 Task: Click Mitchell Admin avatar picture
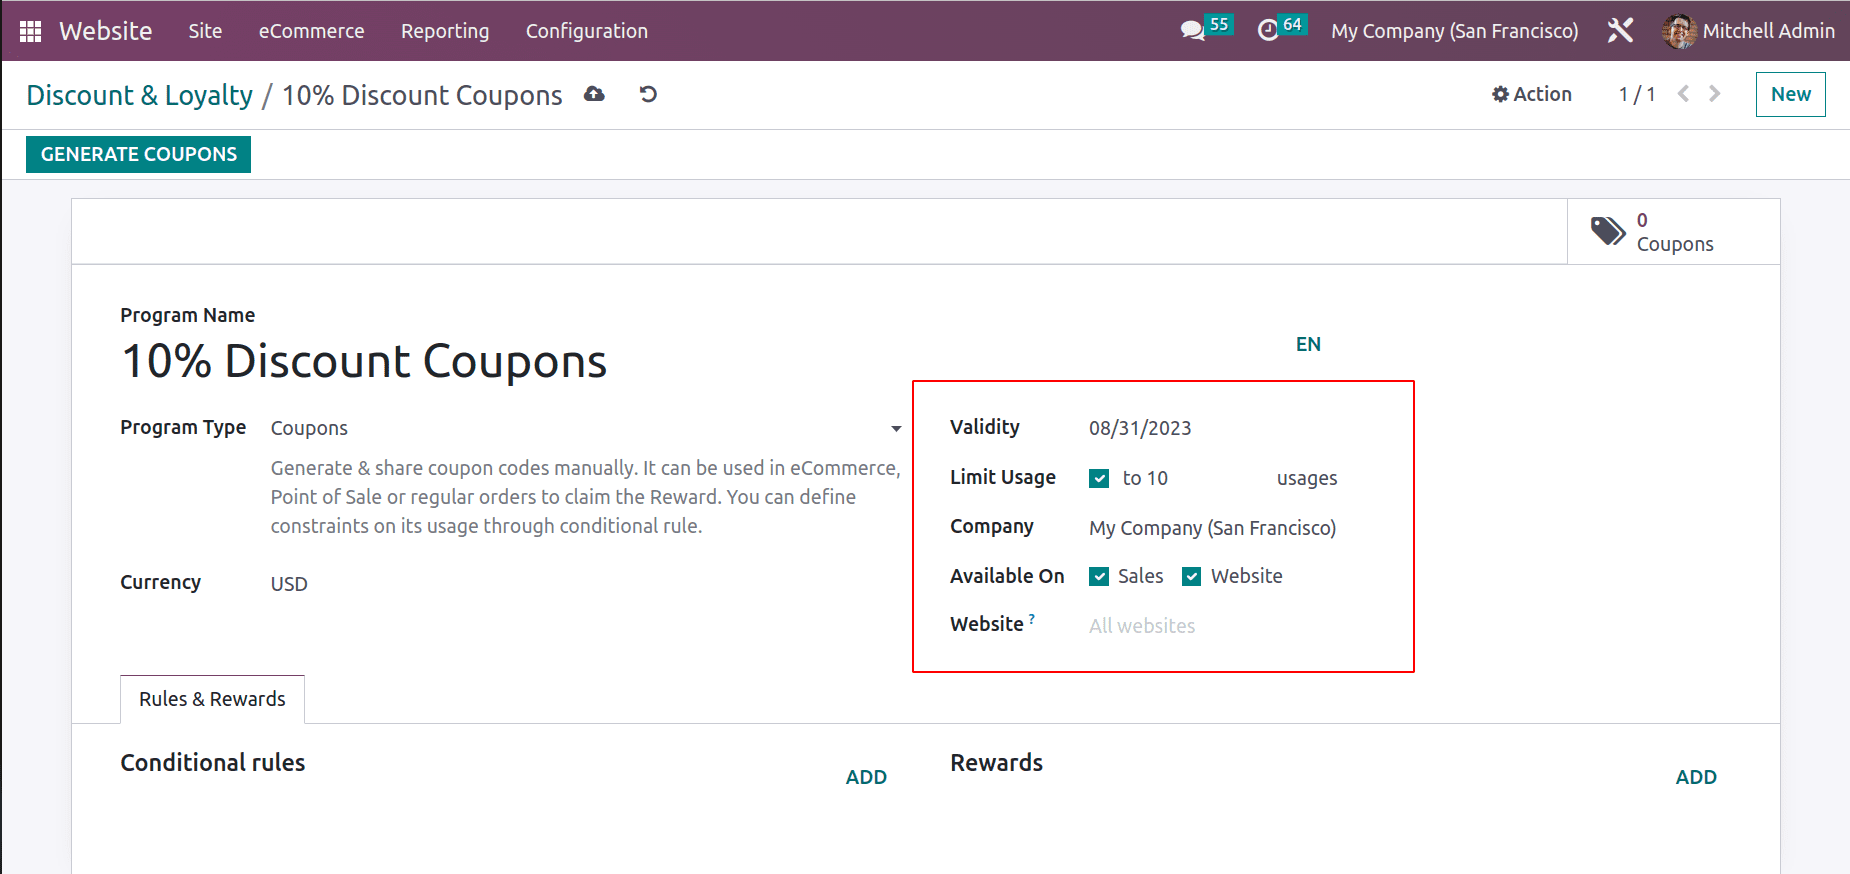[x=1679, y=31]
